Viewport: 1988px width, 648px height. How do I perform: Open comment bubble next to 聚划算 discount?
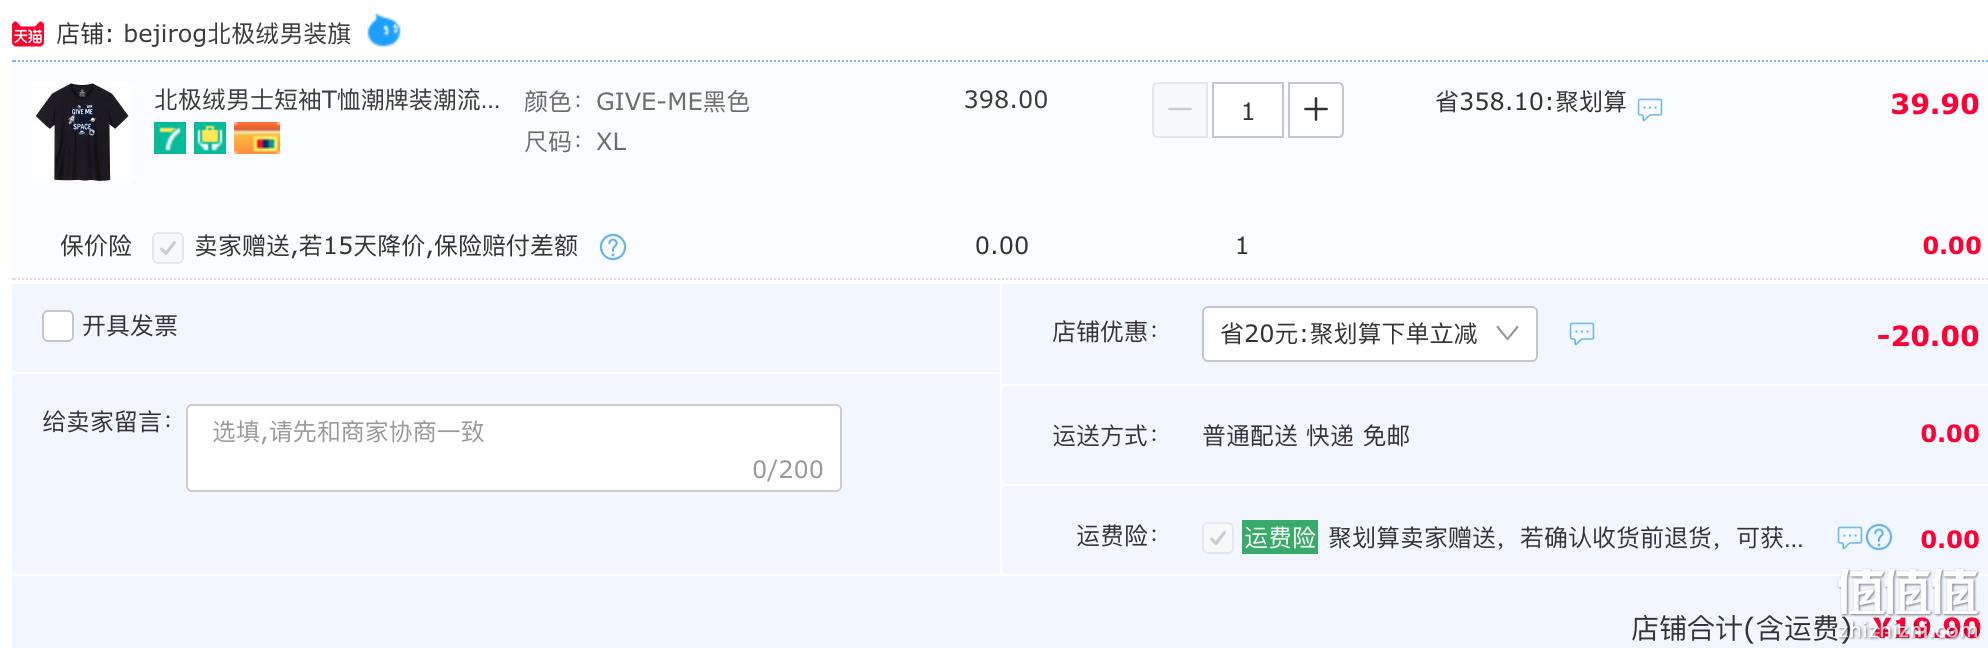pyautogui.click(x=1650, y=108)
